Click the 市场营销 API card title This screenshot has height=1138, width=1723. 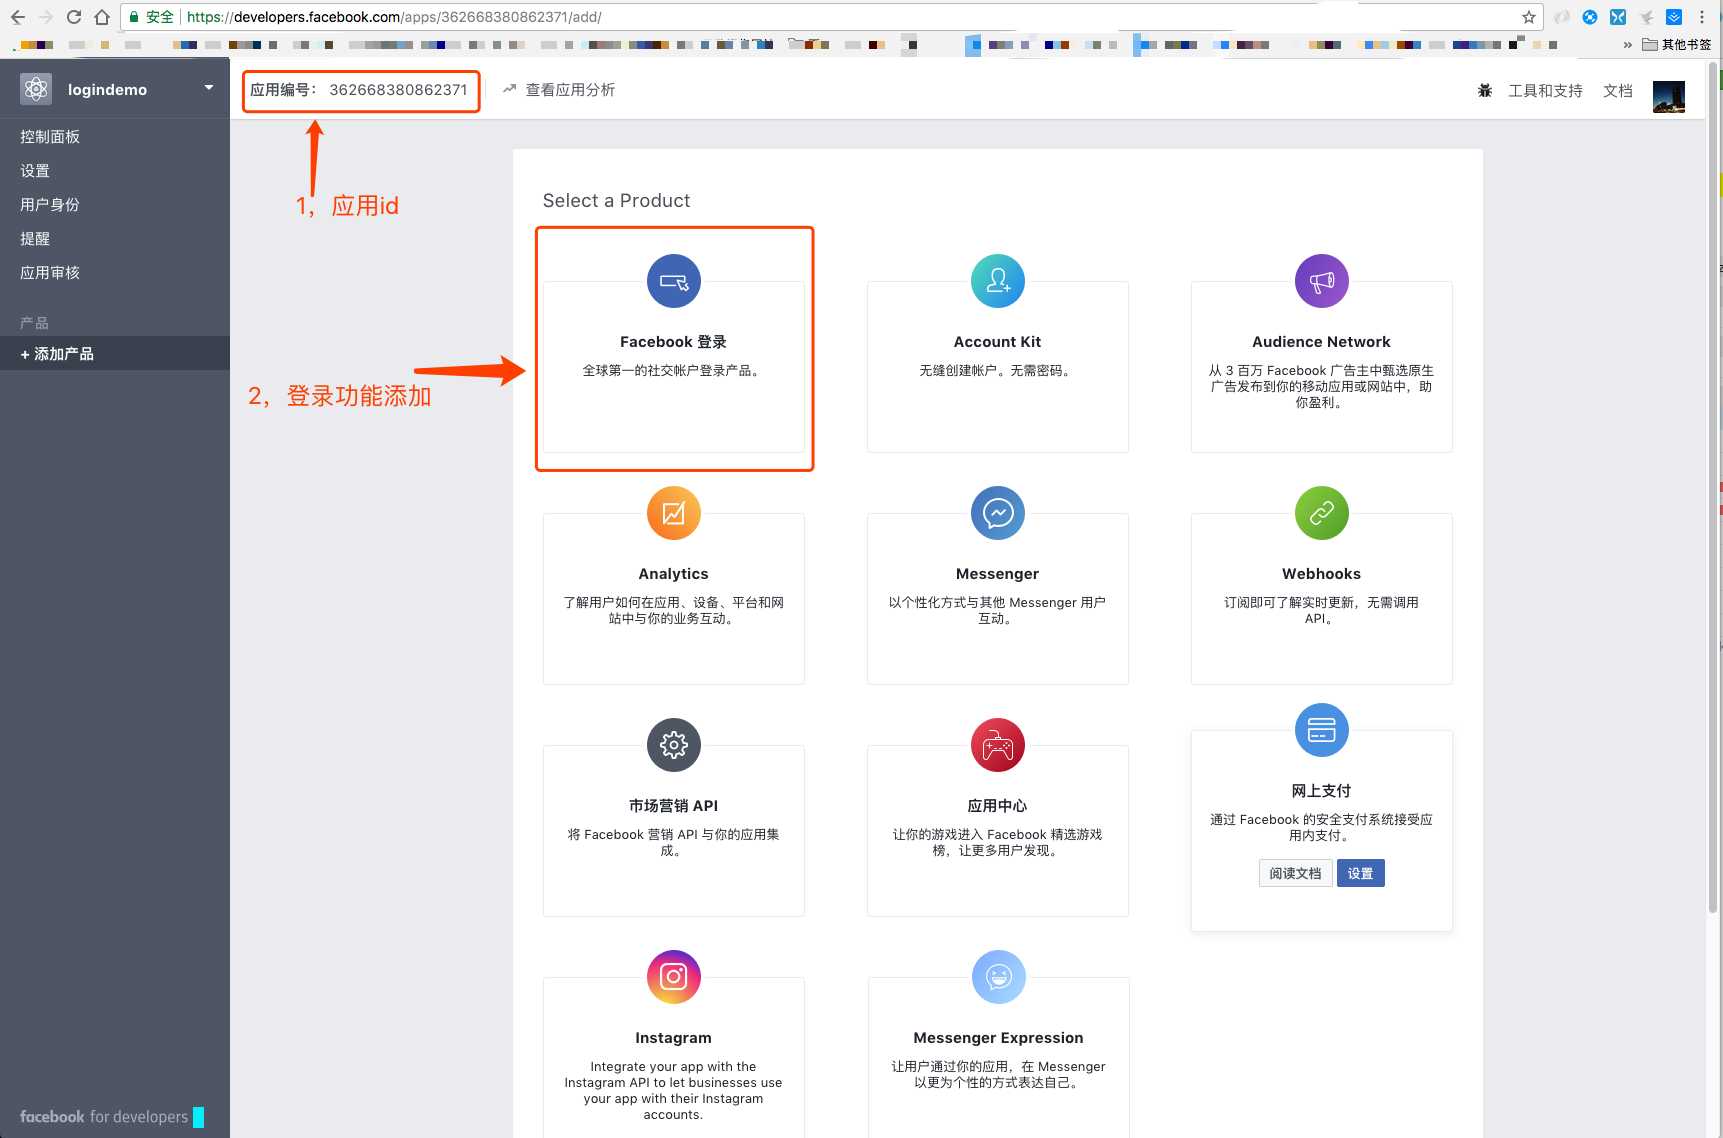(673, 806)
